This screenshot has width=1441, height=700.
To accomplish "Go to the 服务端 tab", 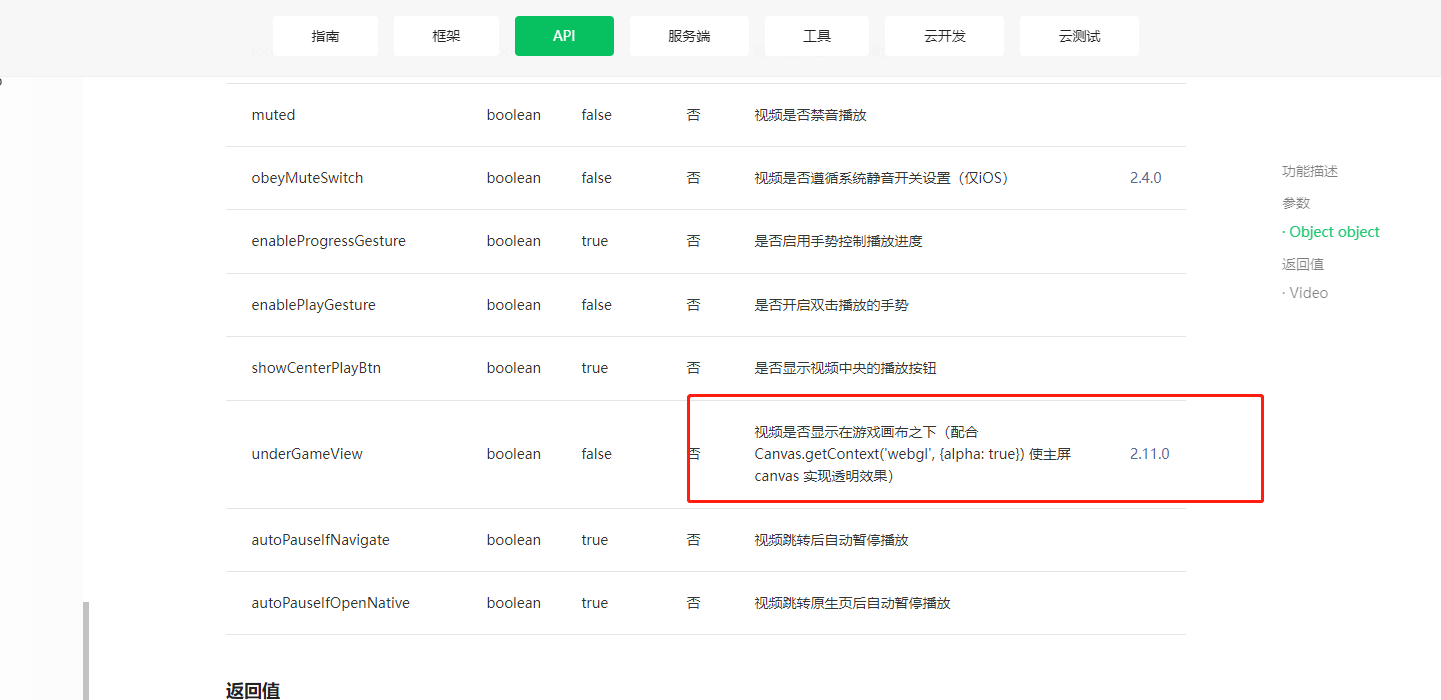I will (689, 36).
